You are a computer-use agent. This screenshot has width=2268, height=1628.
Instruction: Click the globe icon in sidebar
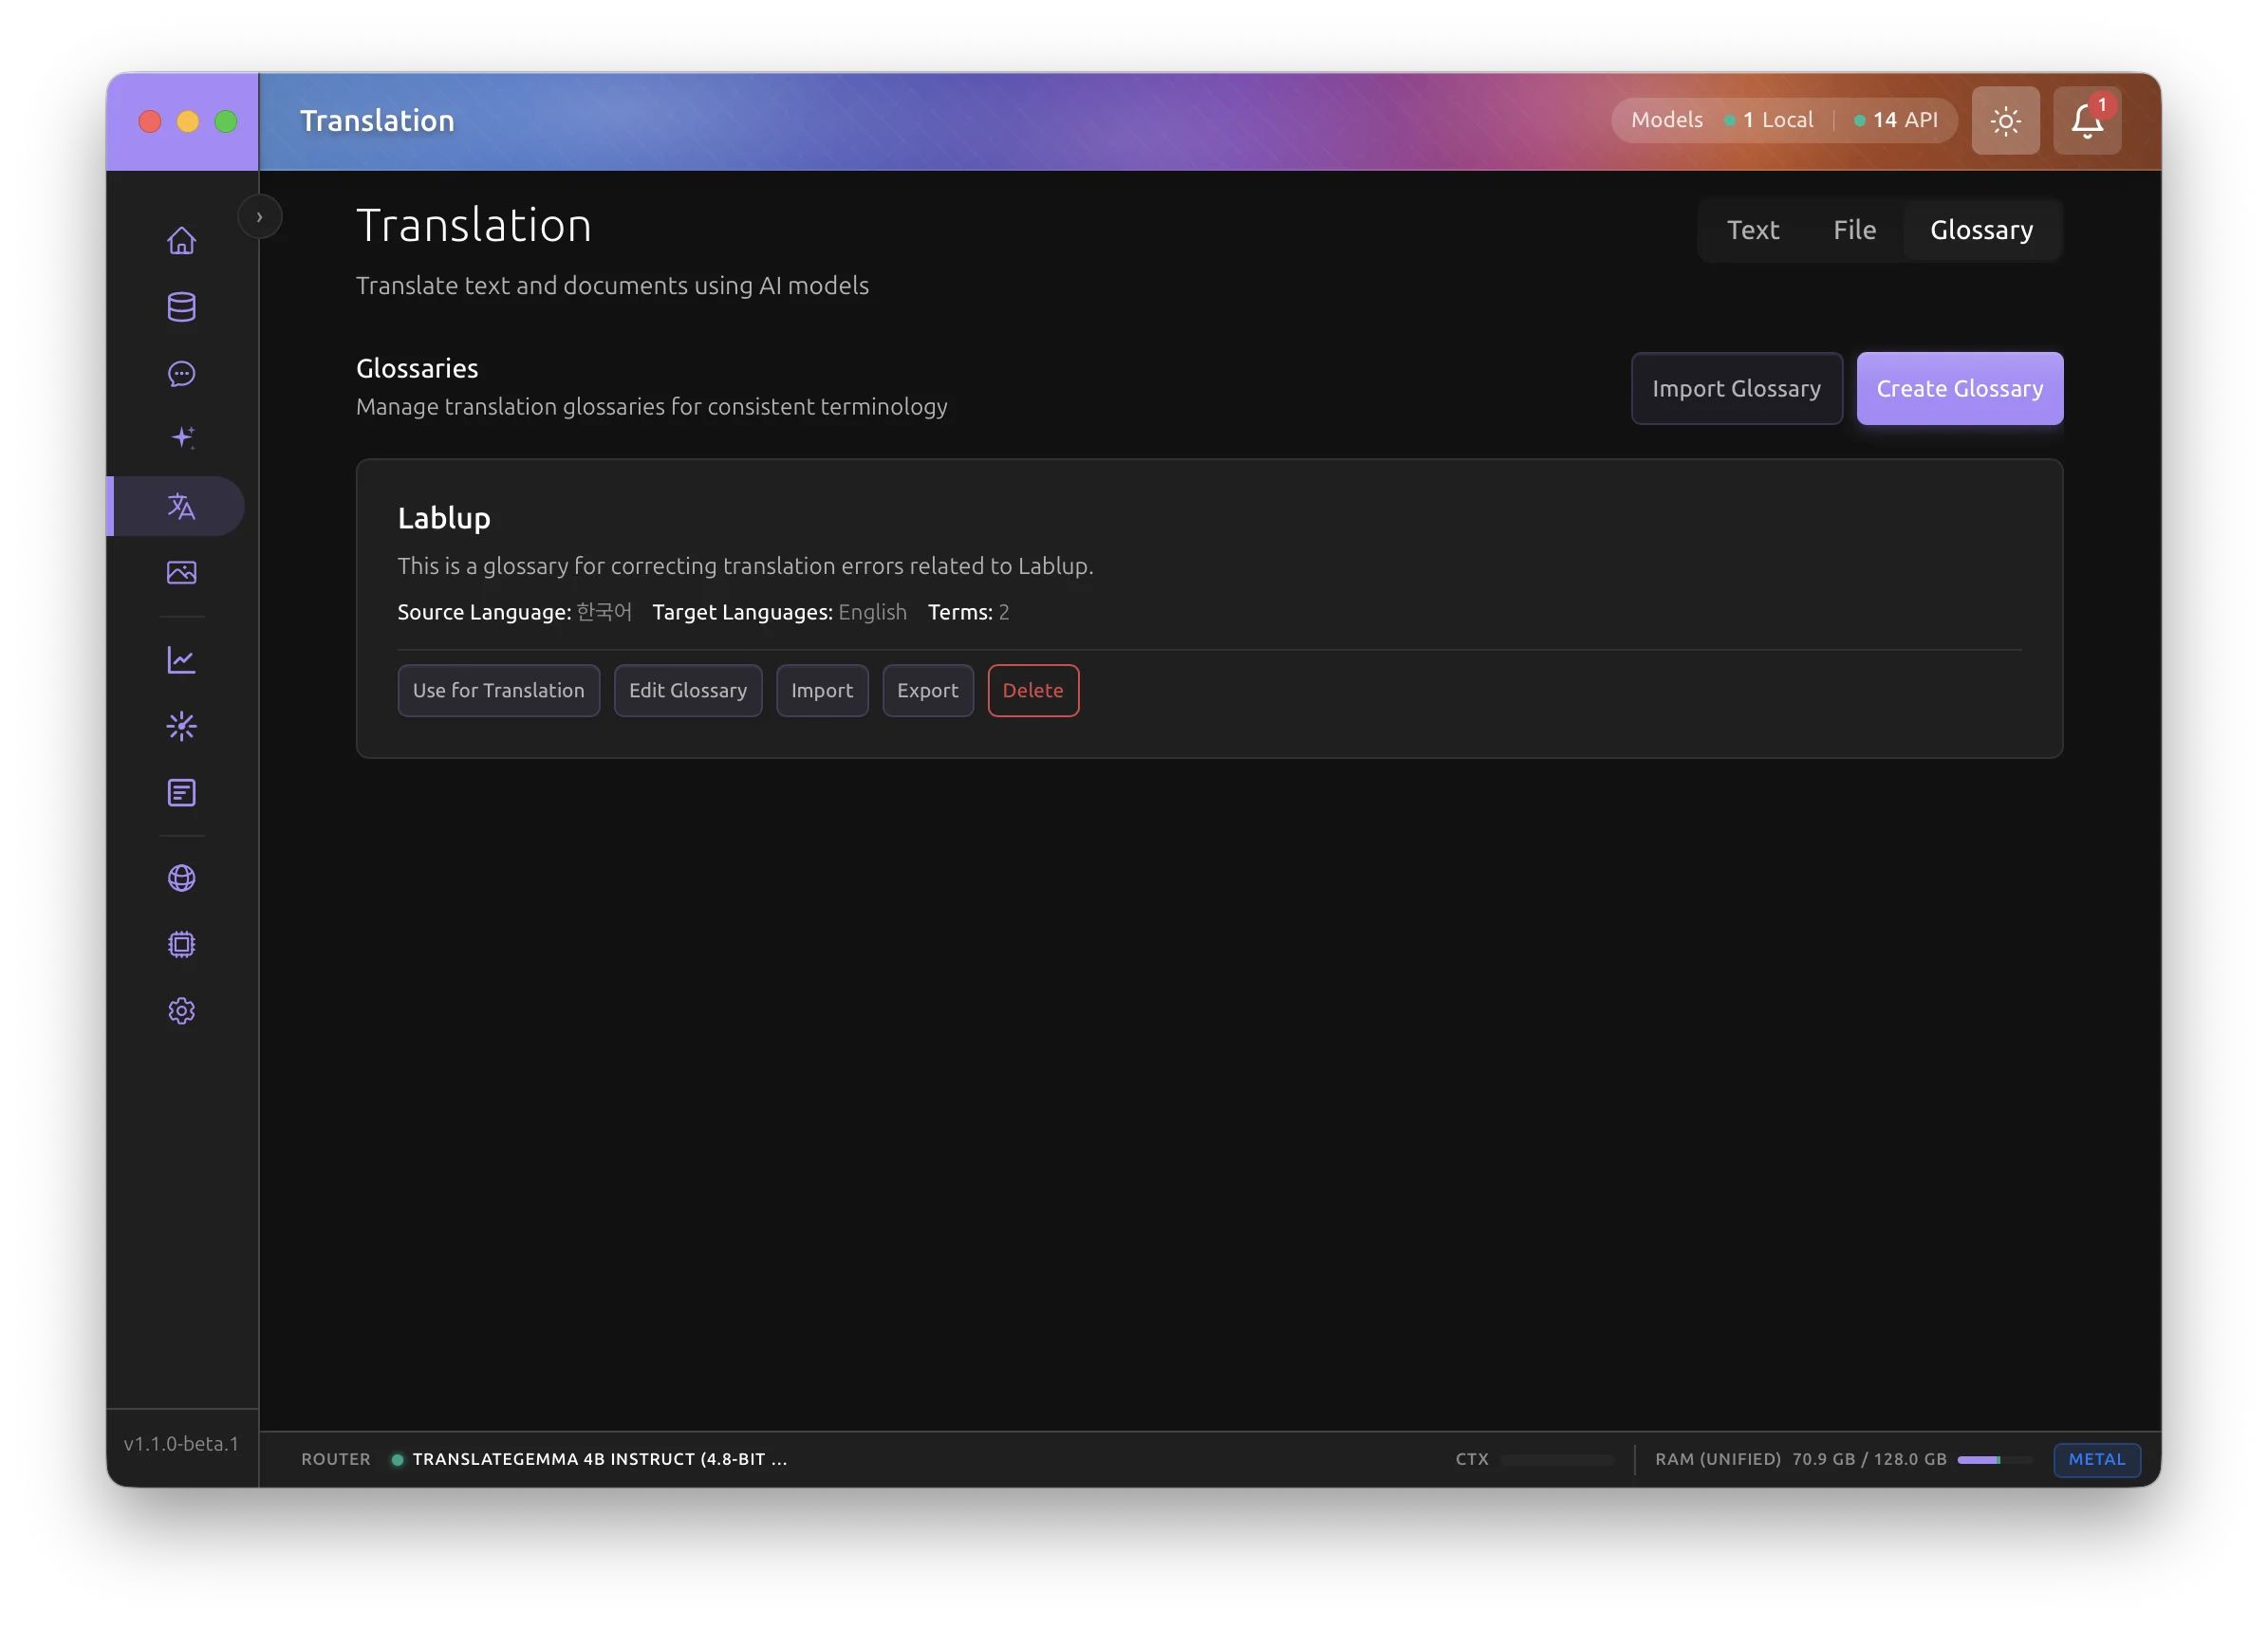[181, 878]
